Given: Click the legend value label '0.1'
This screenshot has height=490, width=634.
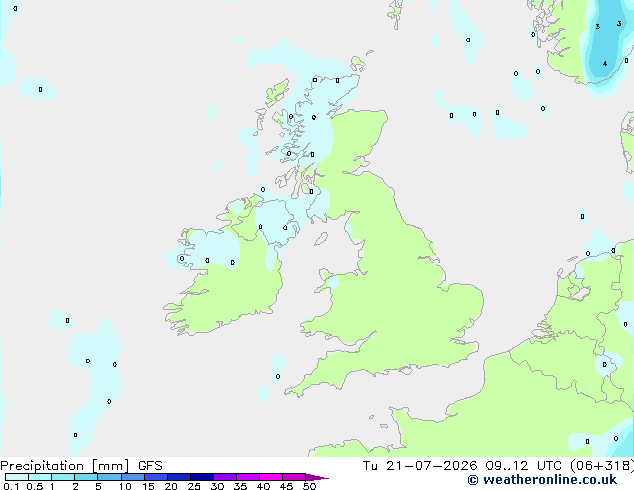Looking at the screenshot, I should 11,486.
